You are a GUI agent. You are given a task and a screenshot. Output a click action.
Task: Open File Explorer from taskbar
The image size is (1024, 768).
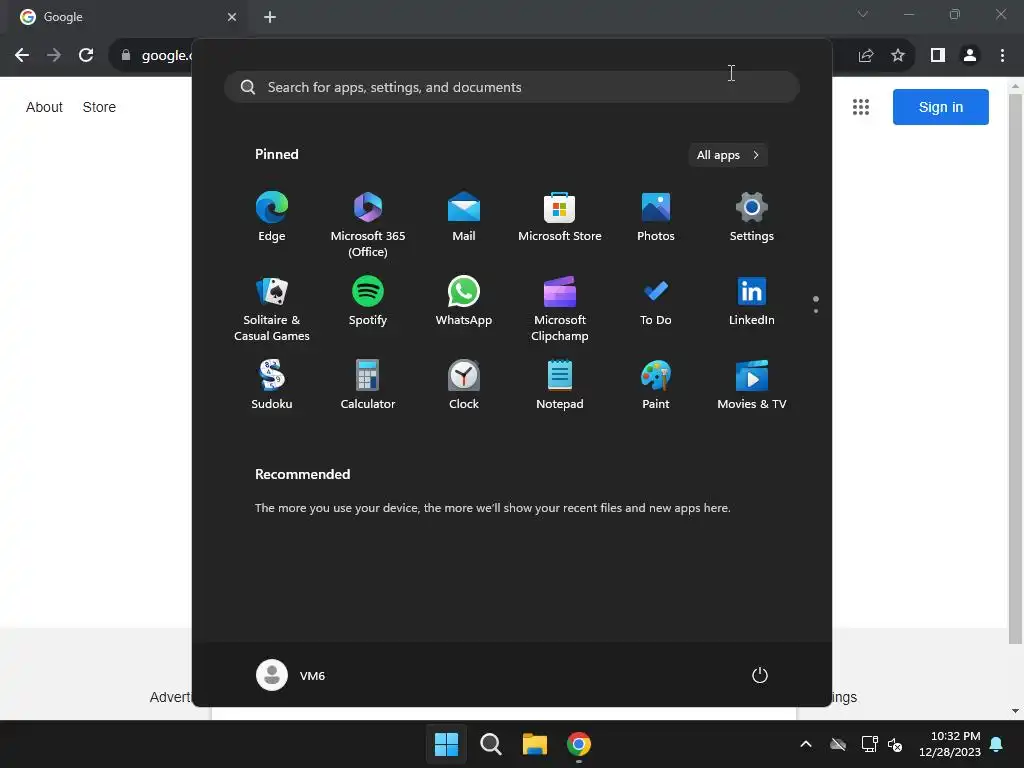pyautogui.click(x=535, y=744)
